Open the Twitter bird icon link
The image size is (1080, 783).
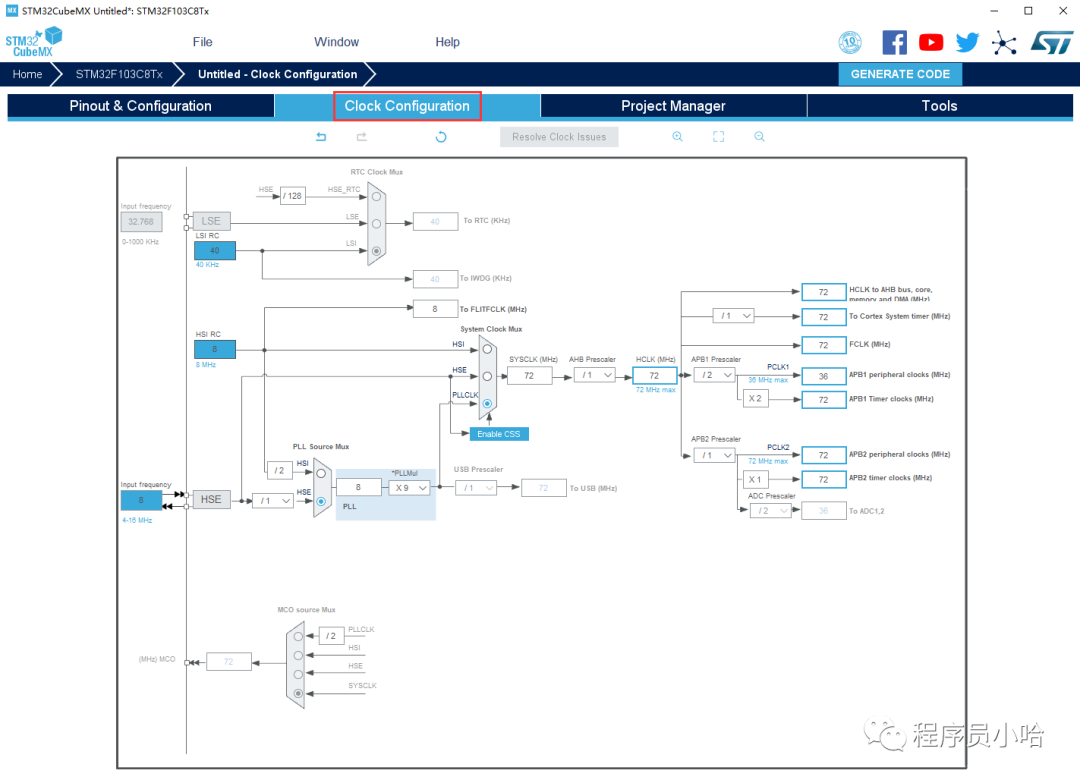coord(967,42)
